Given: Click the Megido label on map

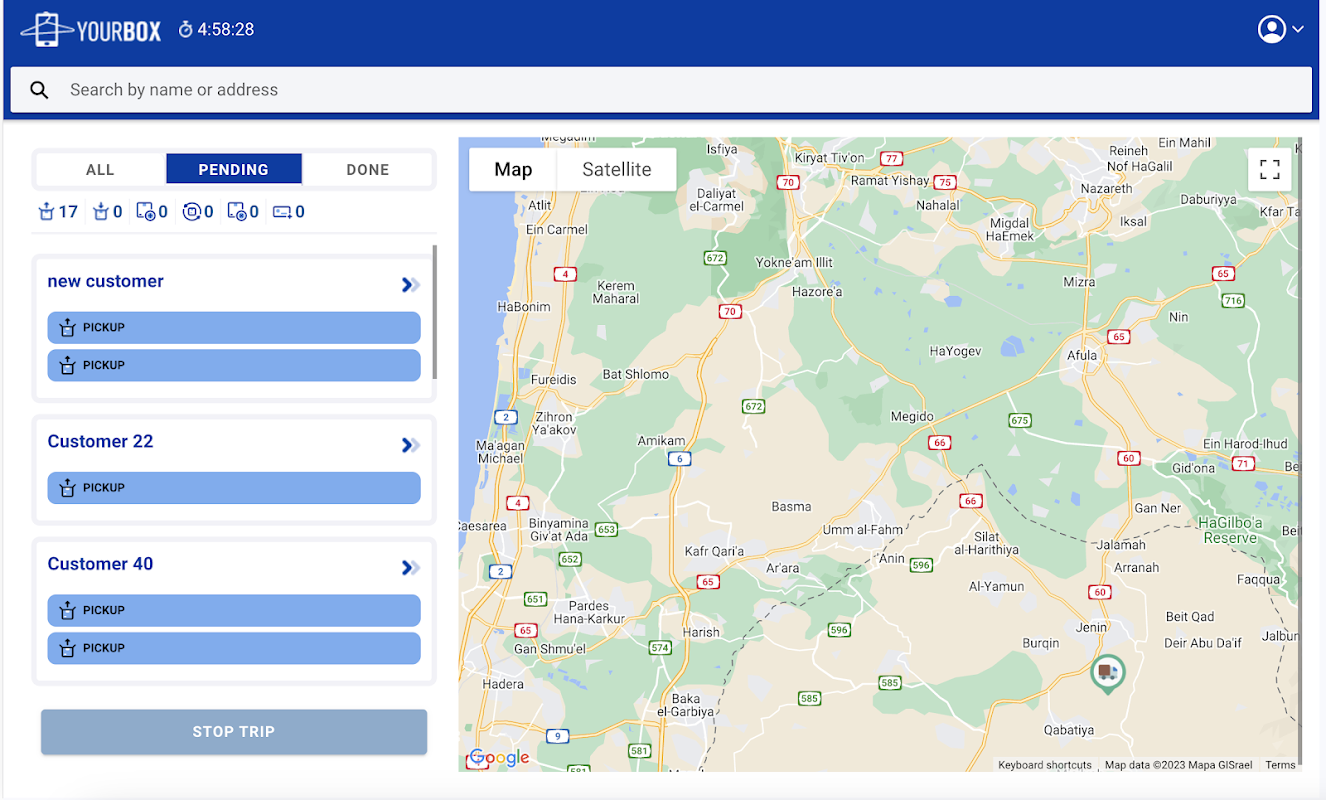Looking at the screenshot, I should coord(912,416).
